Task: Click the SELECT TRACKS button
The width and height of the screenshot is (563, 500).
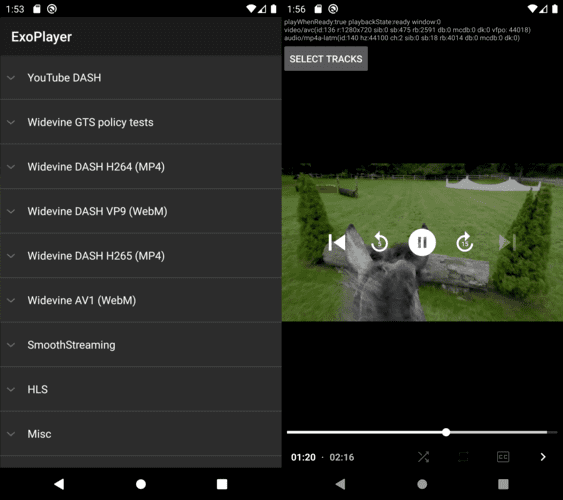Action: point(326,59)
